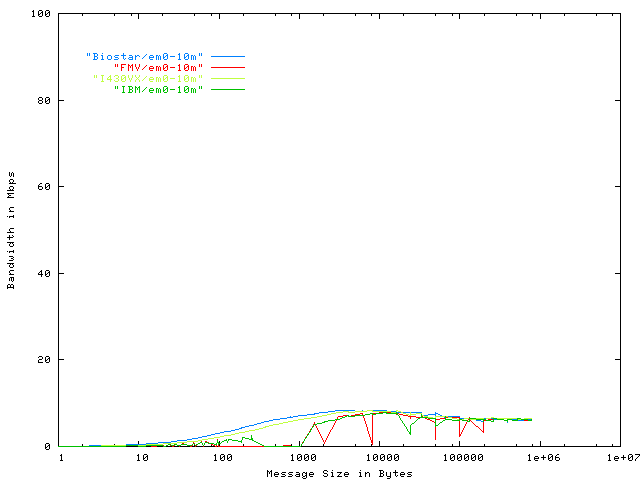This screenshot has height=480, width=640.
Task: Click the x-axis label 1e+07
Action: (x=623, y=458)
